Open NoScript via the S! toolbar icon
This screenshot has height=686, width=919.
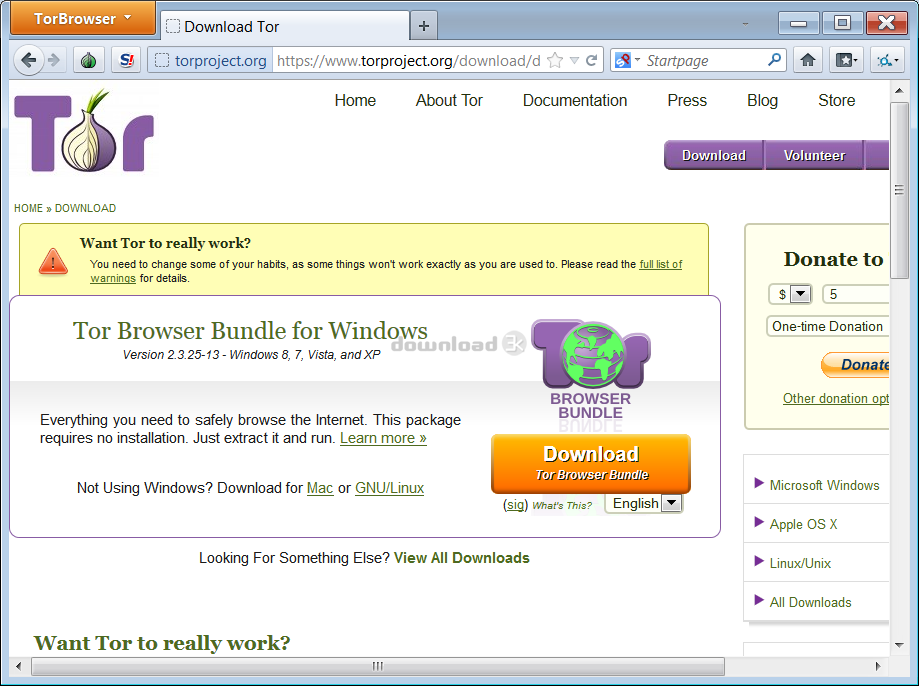coord(125,60)
